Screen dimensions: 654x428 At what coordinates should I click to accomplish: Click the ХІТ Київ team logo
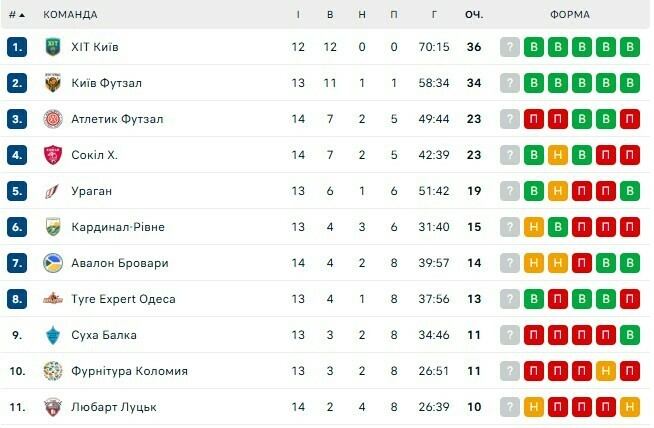click(x=53, y=47)
